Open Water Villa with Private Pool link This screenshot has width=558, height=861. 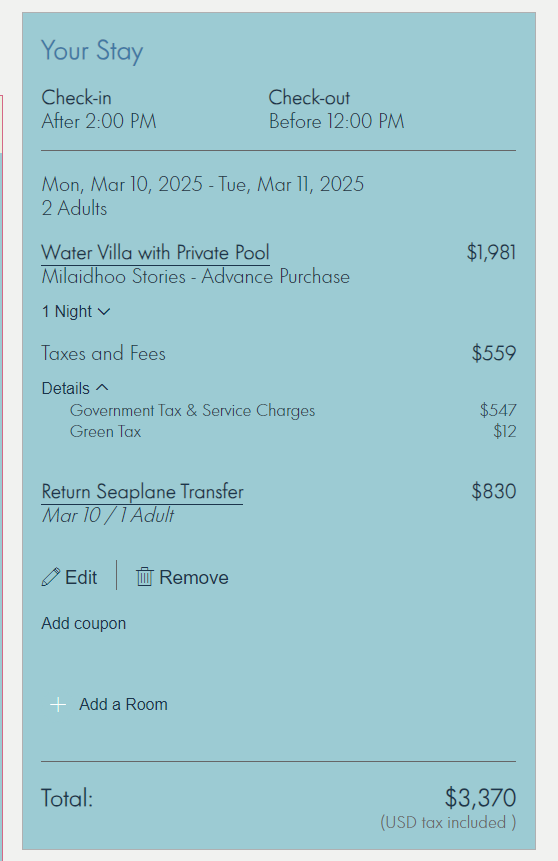point(155,253)
